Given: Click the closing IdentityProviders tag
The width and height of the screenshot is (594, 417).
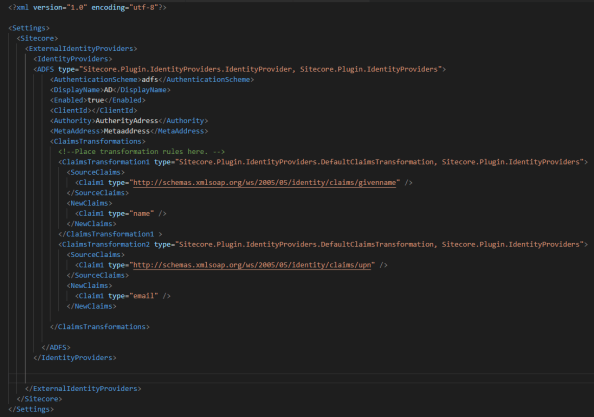Looking at the screenshot, I should [x=75, y=358].
